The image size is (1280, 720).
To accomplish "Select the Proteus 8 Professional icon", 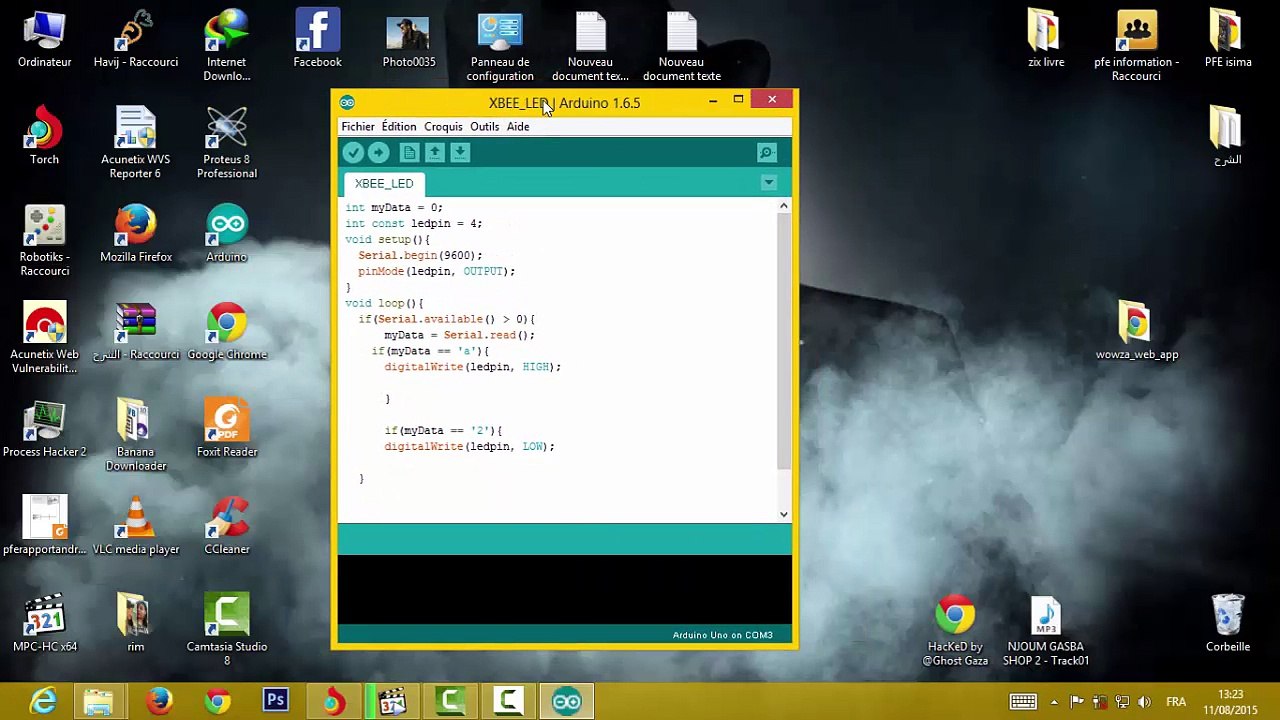I will 227,143.
